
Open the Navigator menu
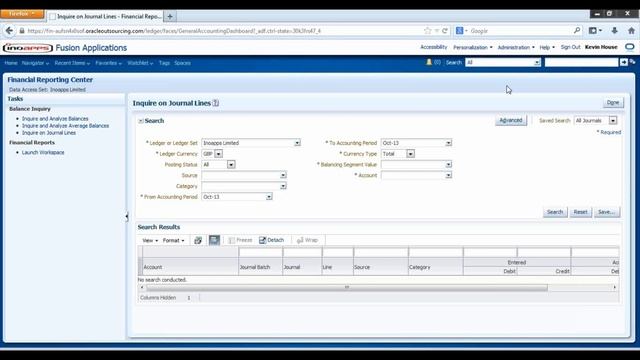point(35,63)
